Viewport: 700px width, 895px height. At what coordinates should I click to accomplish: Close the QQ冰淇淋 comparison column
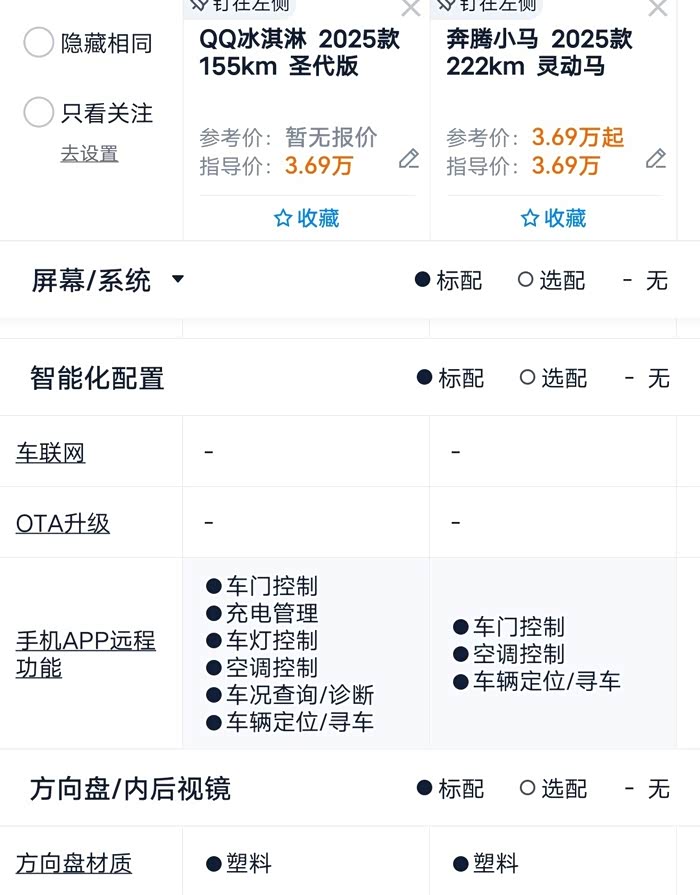410,8
